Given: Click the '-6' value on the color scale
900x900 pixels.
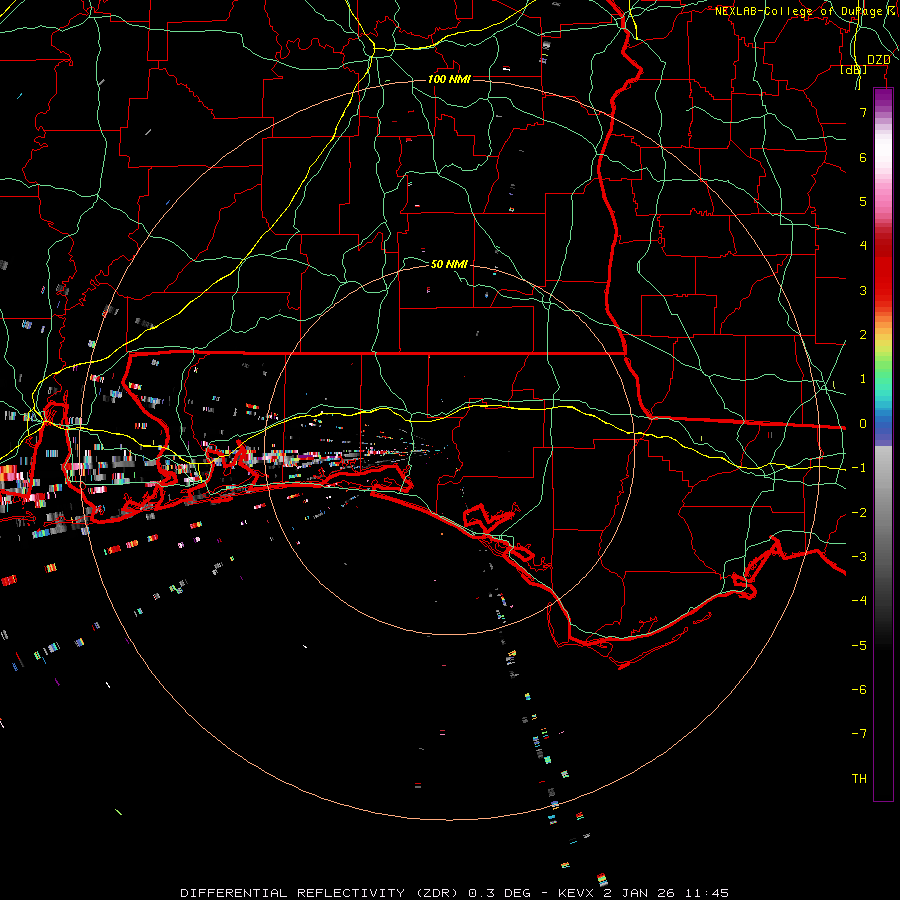Looking at the screenshot, I should click(x=859, y=690).
